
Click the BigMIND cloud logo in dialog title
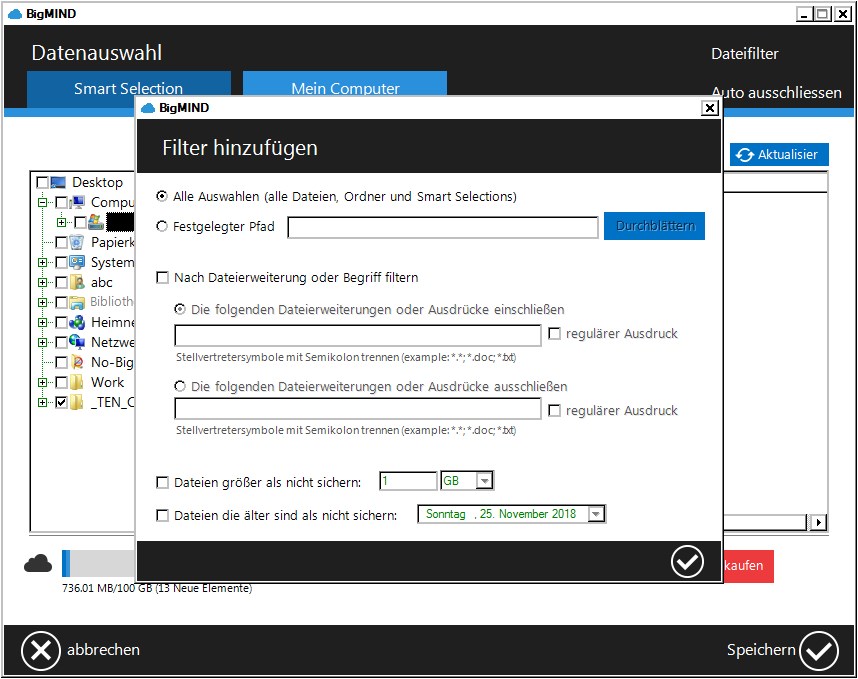pos(148,108)
